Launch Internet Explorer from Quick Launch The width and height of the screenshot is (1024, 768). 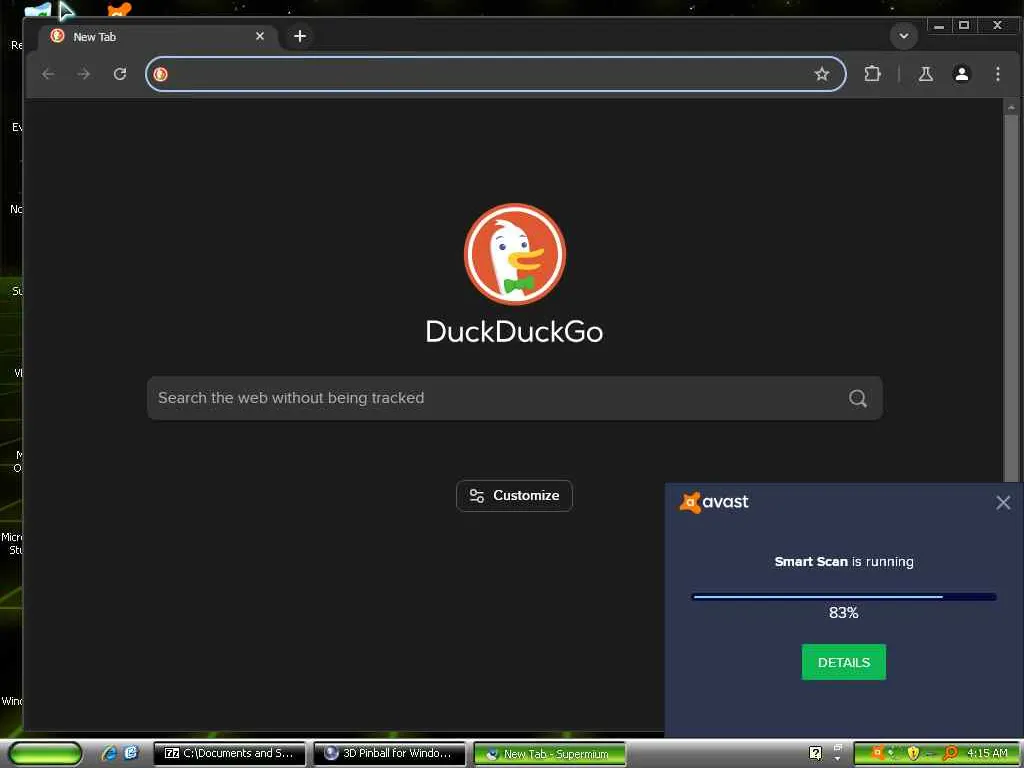coord(109,753)
